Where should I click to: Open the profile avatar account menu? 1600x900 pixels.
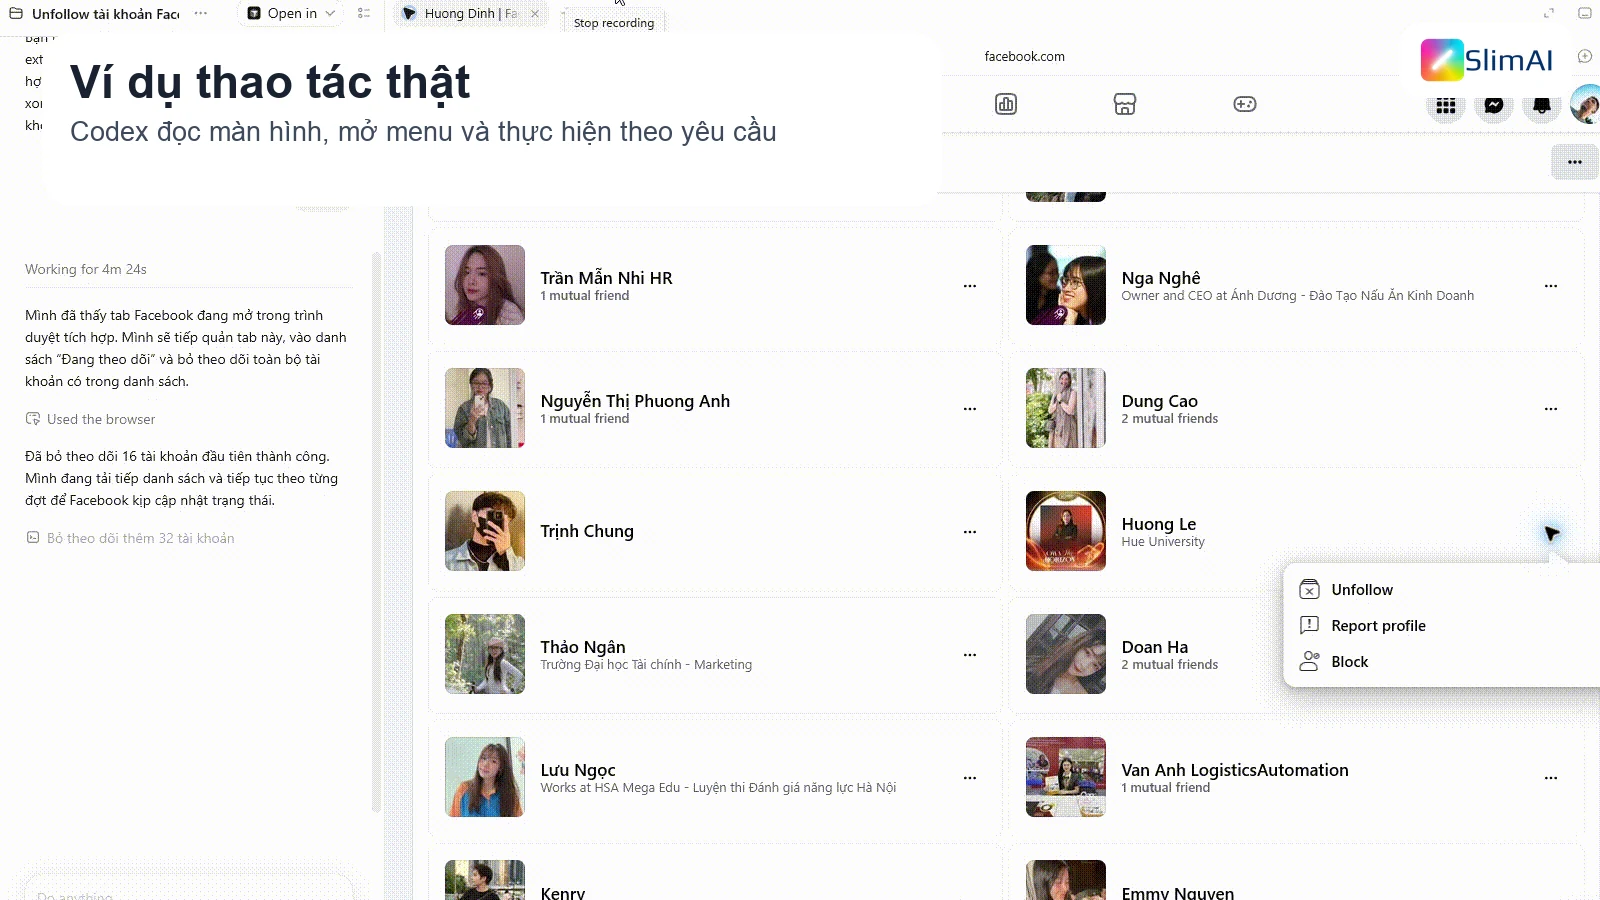point(1586,105)
